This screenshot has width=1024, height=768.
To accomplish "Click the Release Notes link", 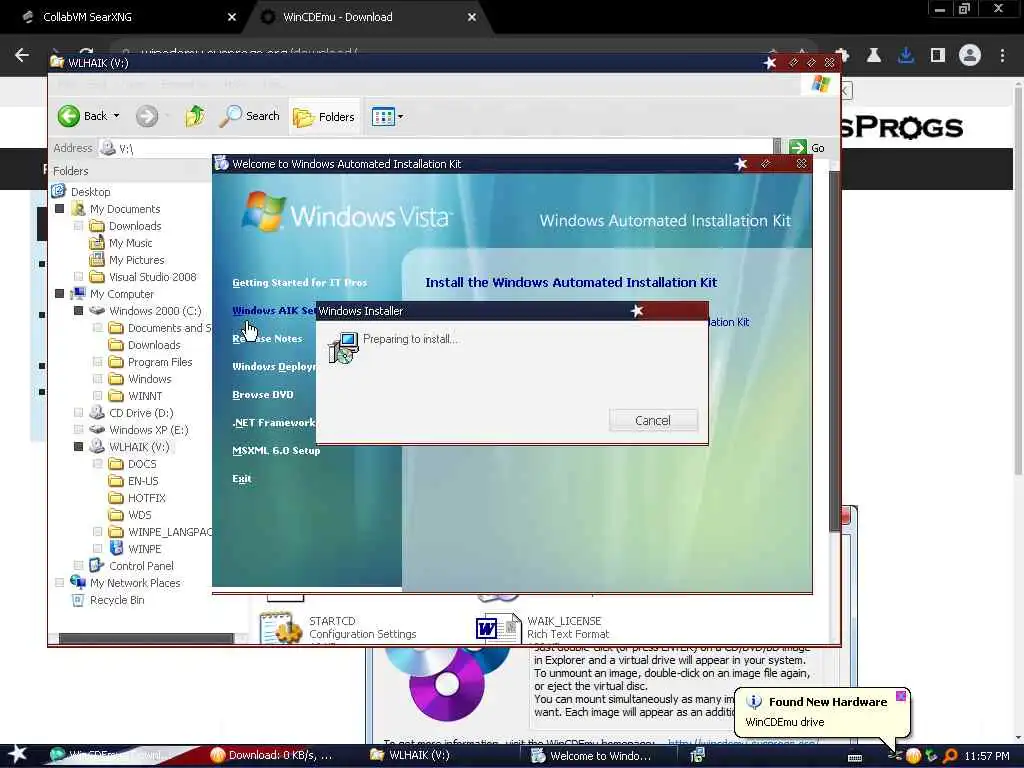I will [x=267, y=338].
